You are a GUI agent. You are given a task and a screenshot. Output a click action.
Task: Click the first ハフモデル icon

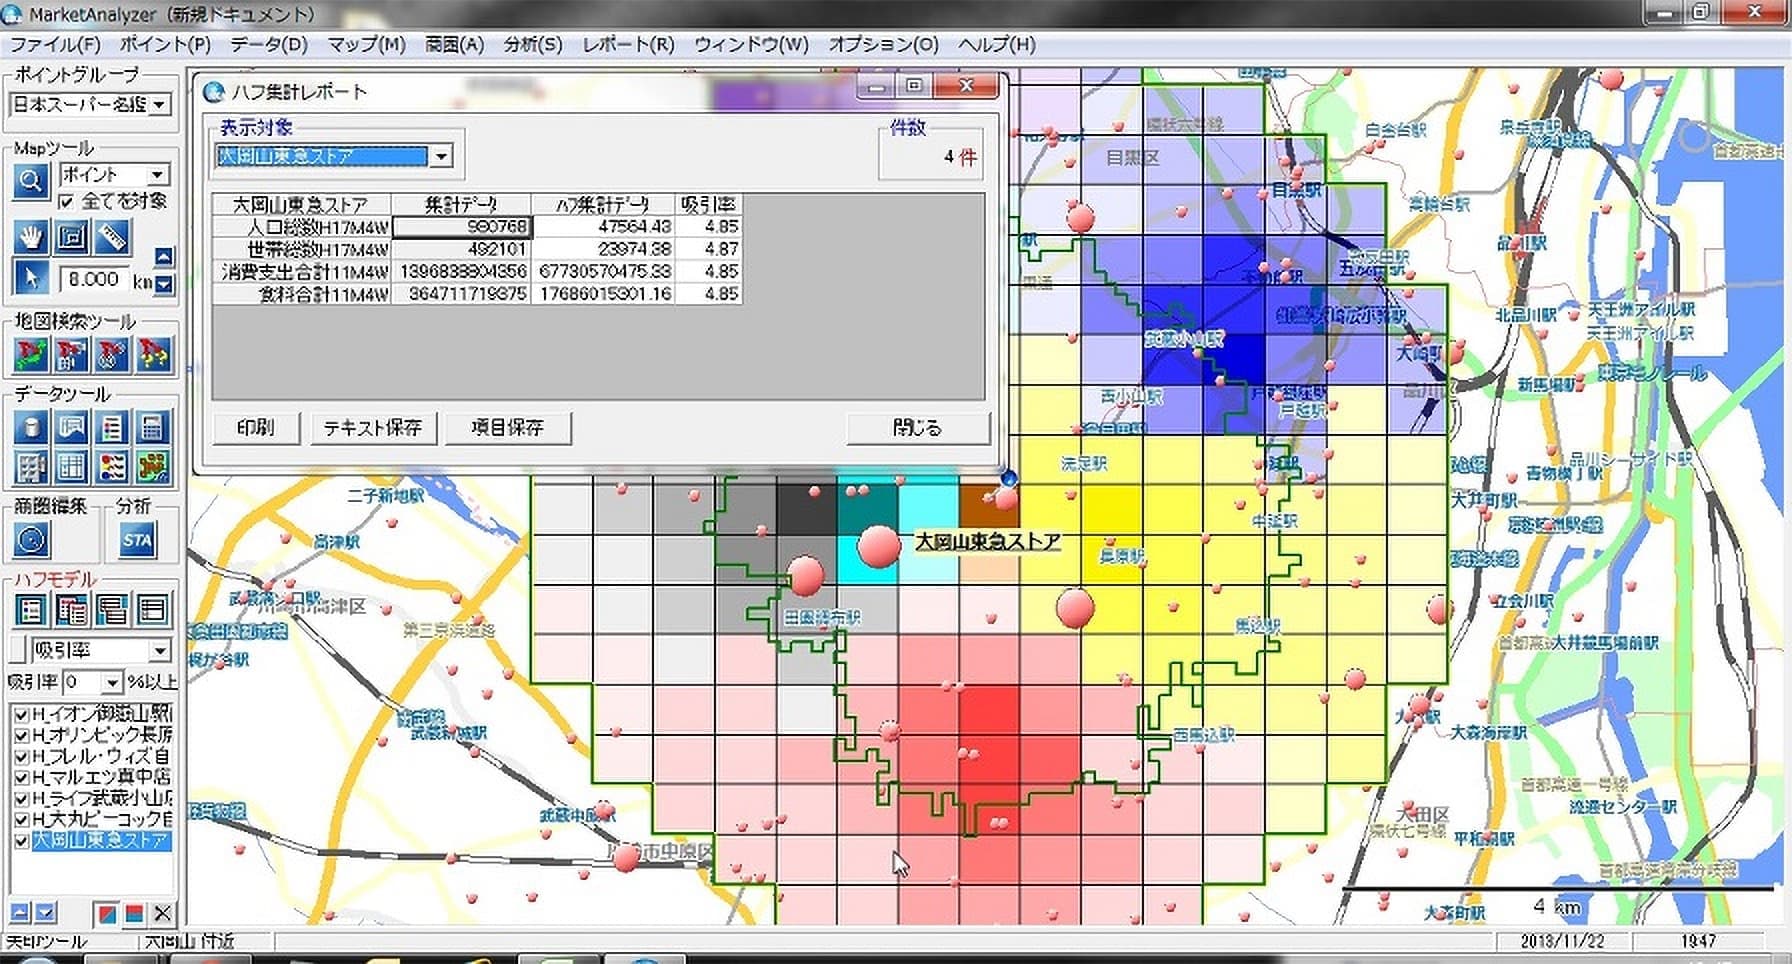[x=31, y=609]
